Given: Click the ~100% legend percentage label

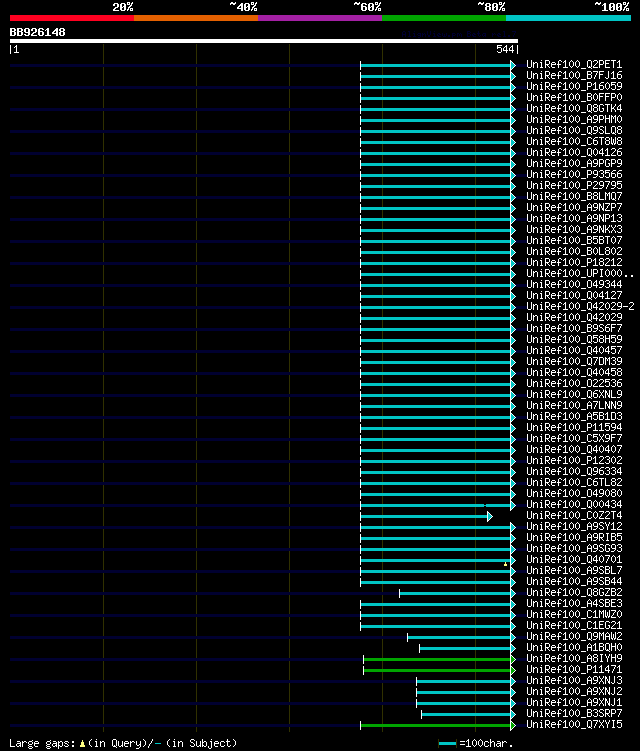Looking at the screenshot, I should [612, 7].
